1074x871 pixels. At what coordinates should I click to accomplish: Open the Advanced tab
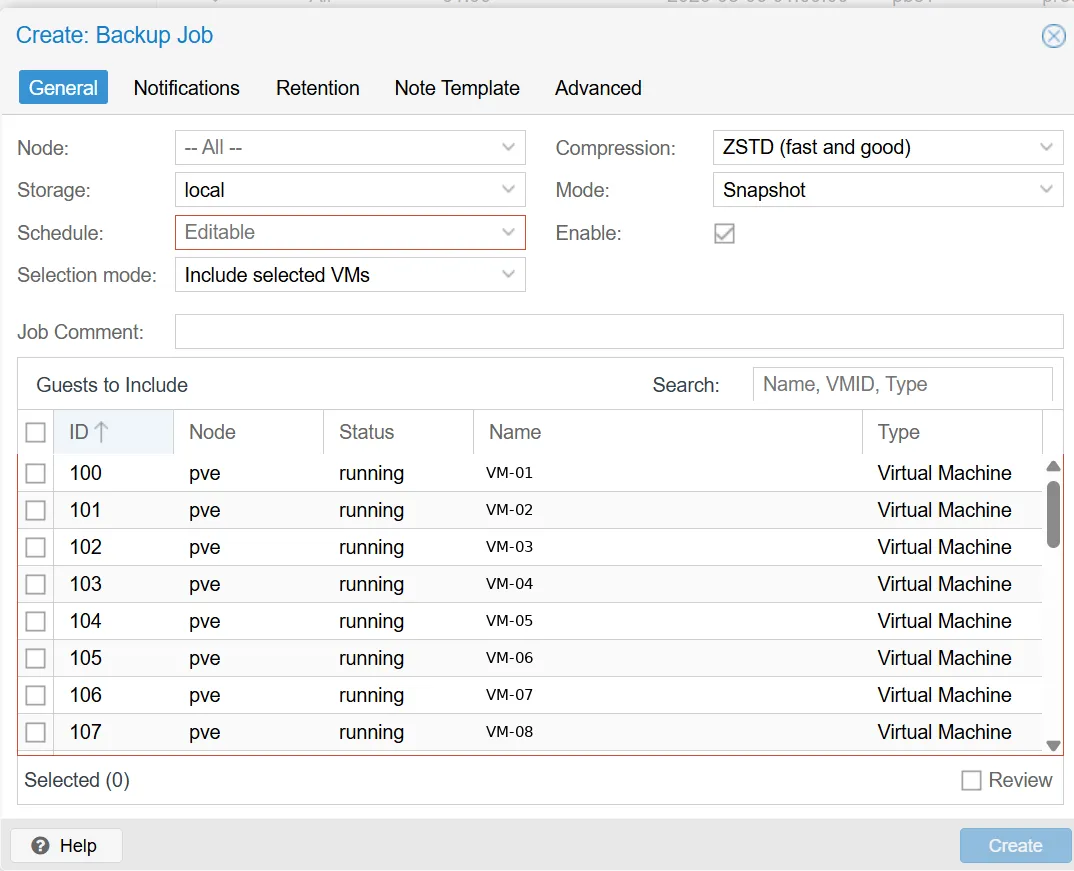pos(598,88)
